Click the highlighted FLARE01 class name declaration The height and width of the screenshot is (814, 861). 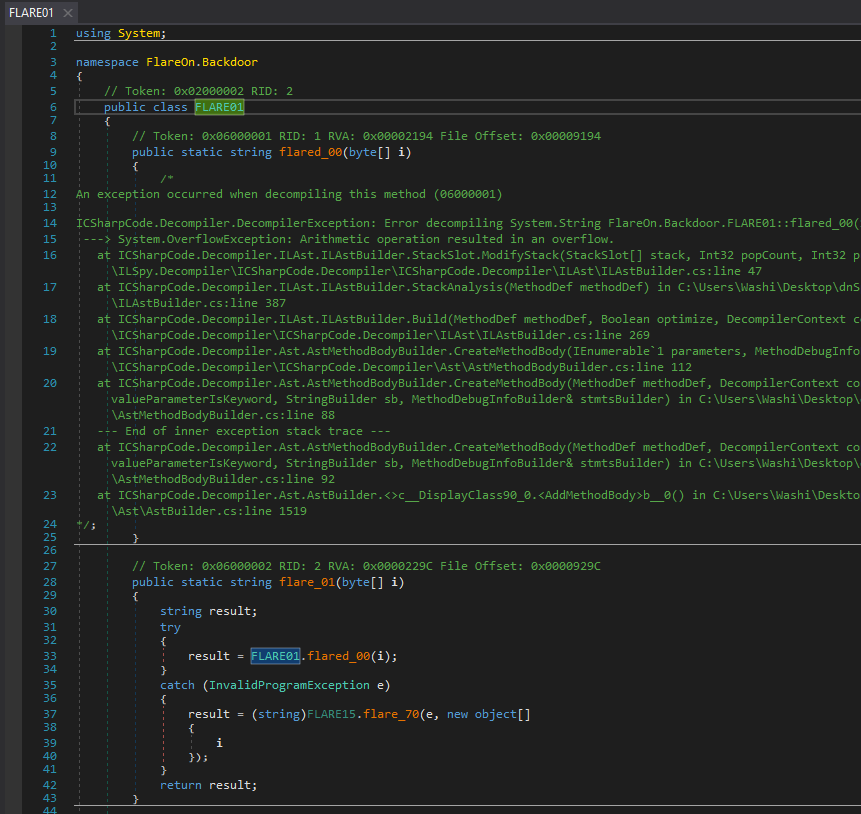[219, 107]
